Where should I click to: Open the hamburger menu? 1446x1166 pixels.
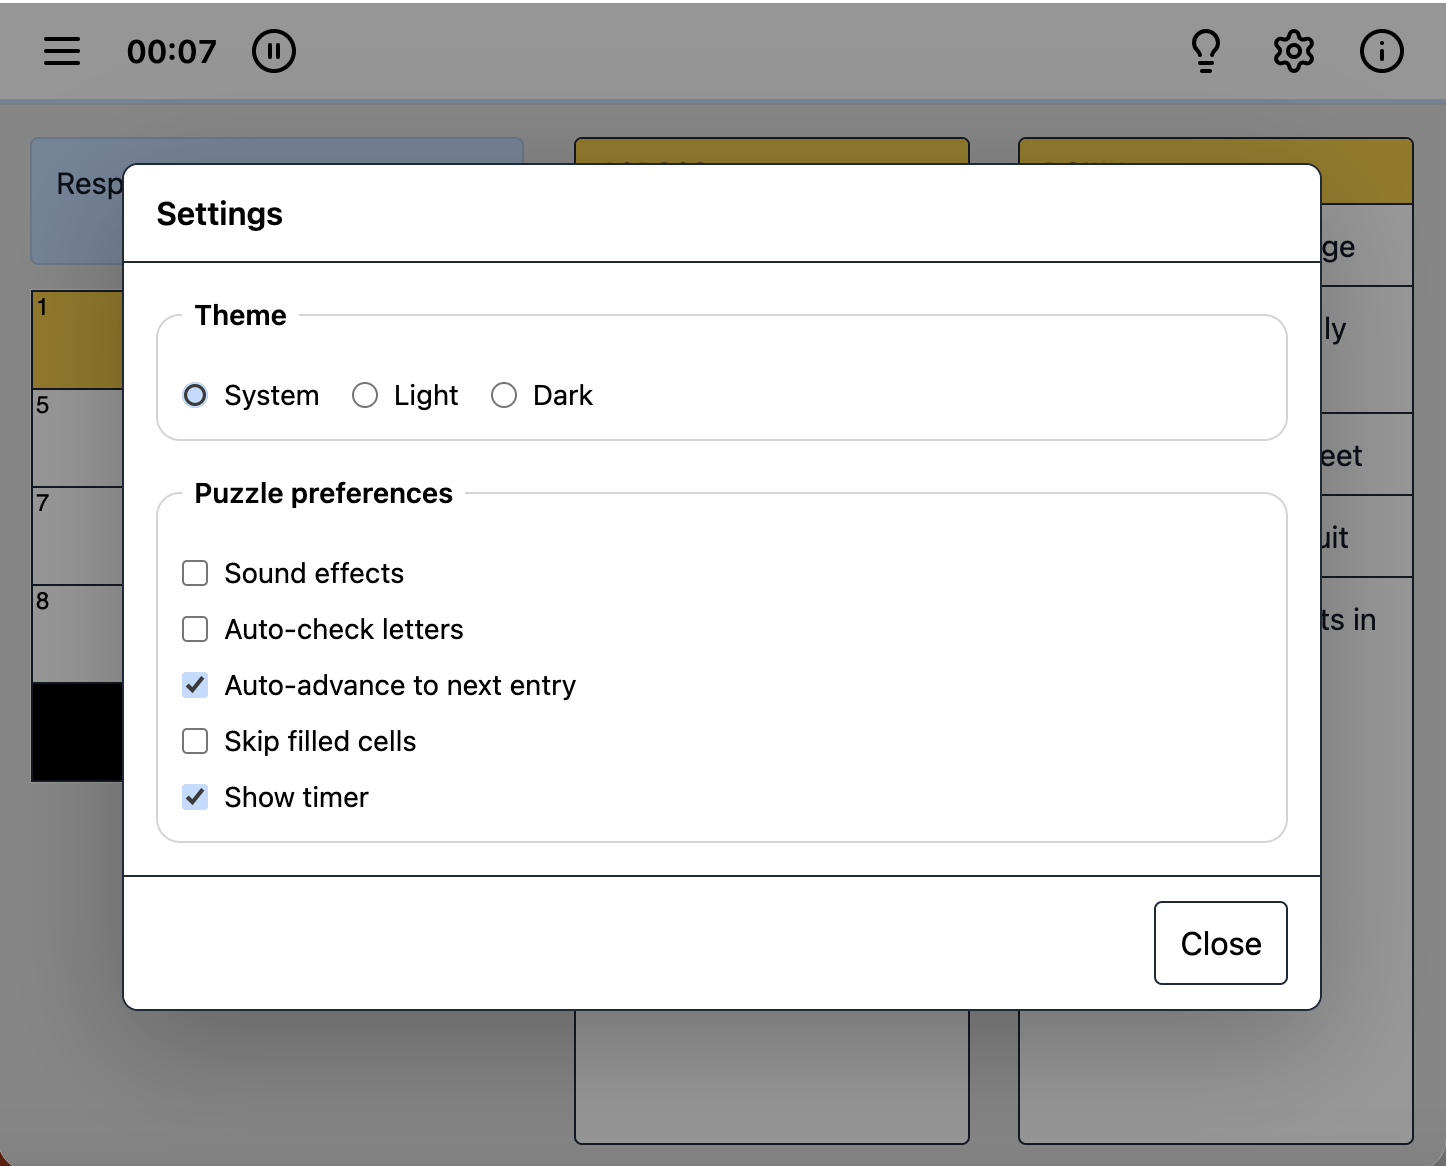(x=62, y=51)
